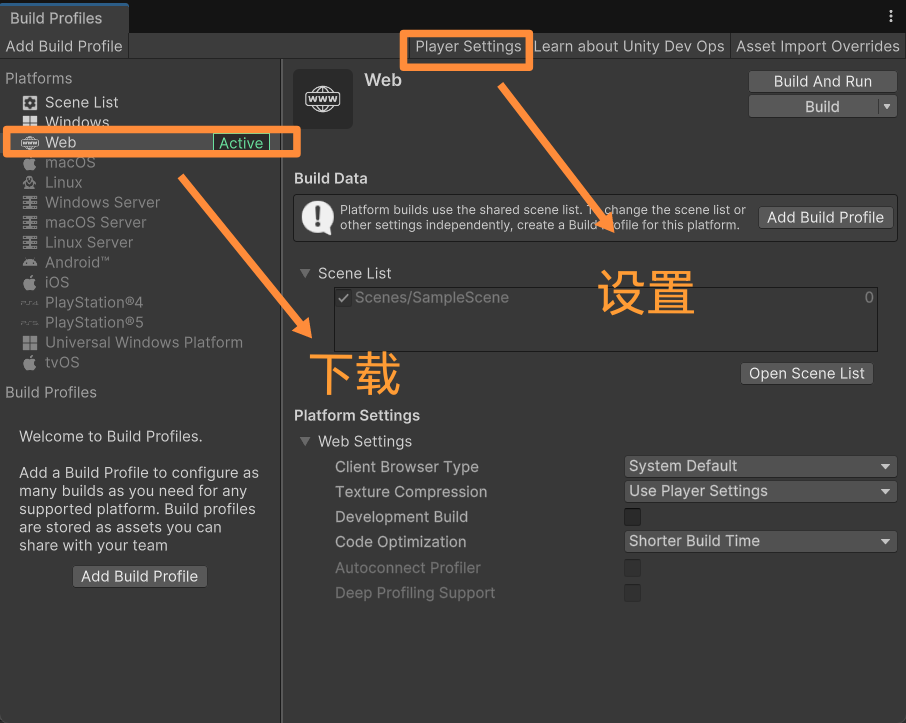Select the macOS Server platform
Screen dimensions: 906x723
[141, 223]
